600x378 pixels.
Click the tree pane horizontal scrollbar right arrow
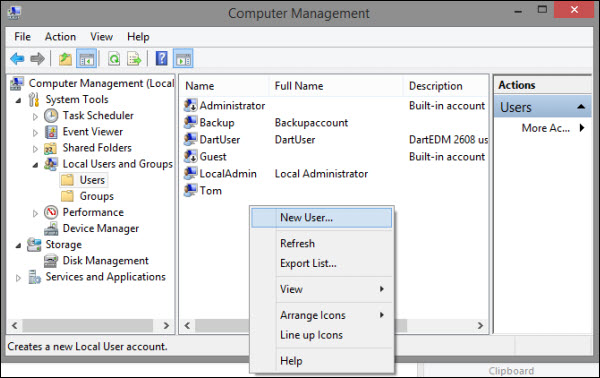pyautogui.click(x=166, y=326)
